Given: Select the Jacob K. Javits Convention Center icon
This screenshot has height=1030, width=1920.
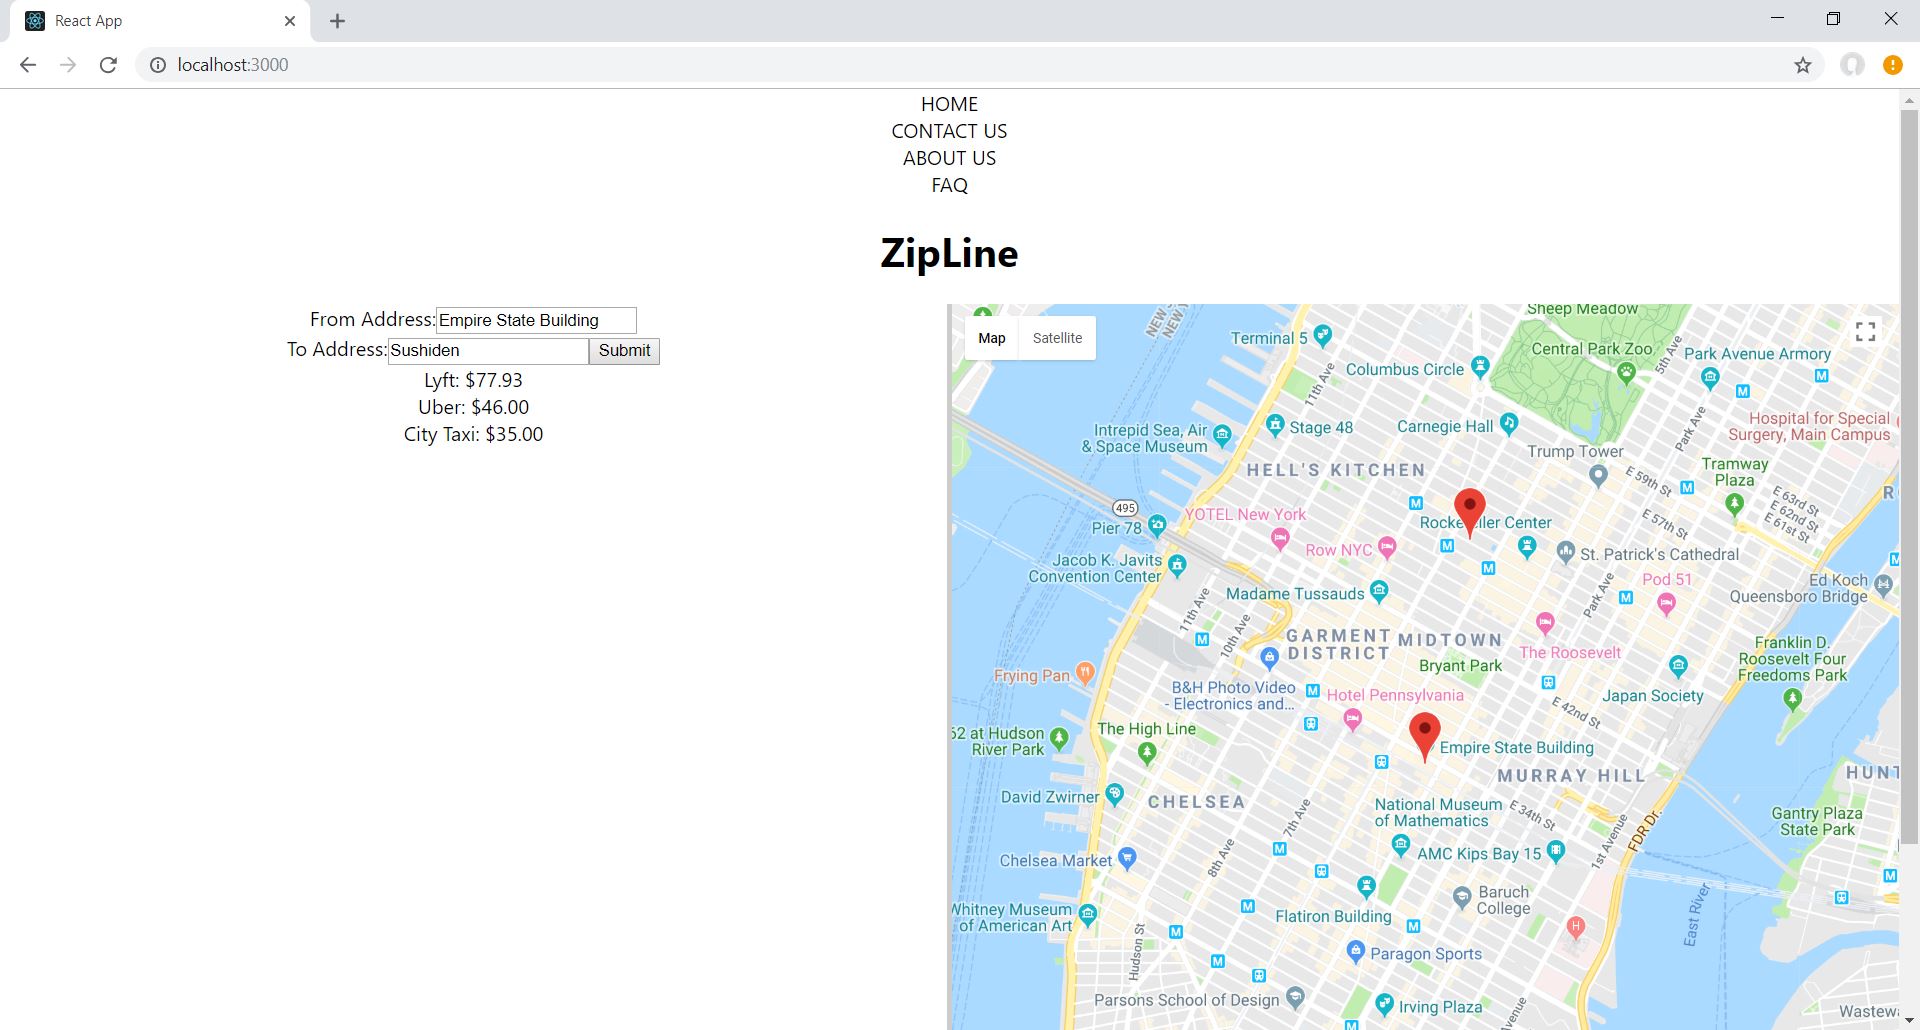Looking at the screenshot, I should tap(1177, 565).
